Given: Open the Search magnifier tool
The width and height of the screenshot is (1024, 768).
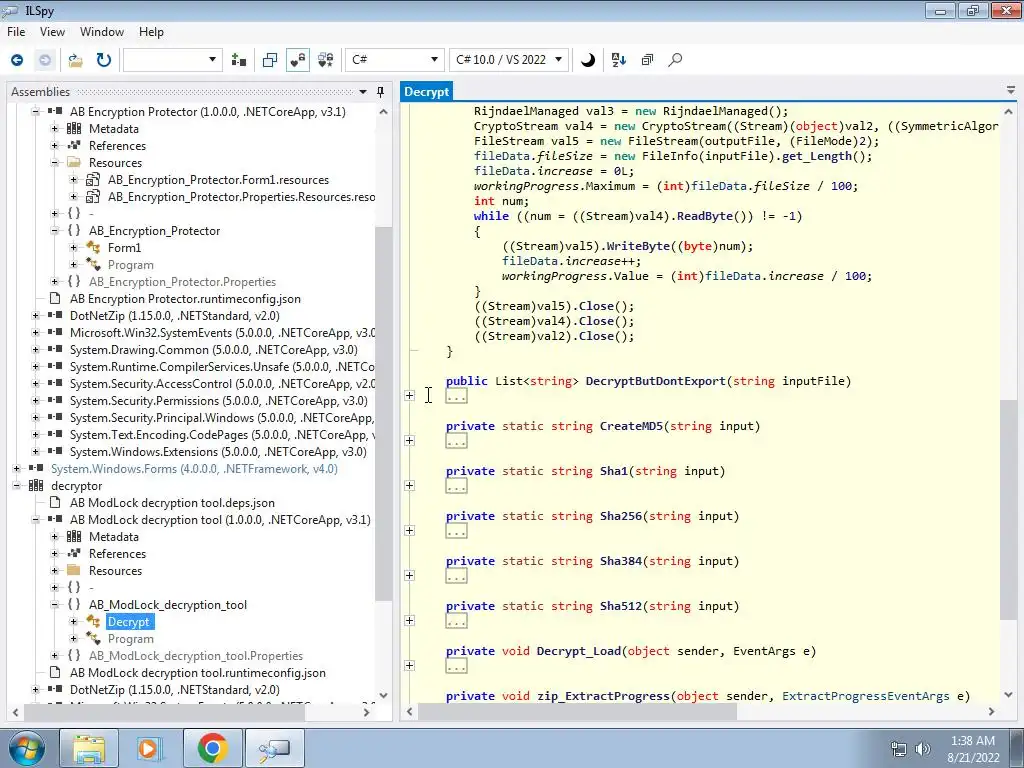Looking at the screenshot, I should point(675,60).
